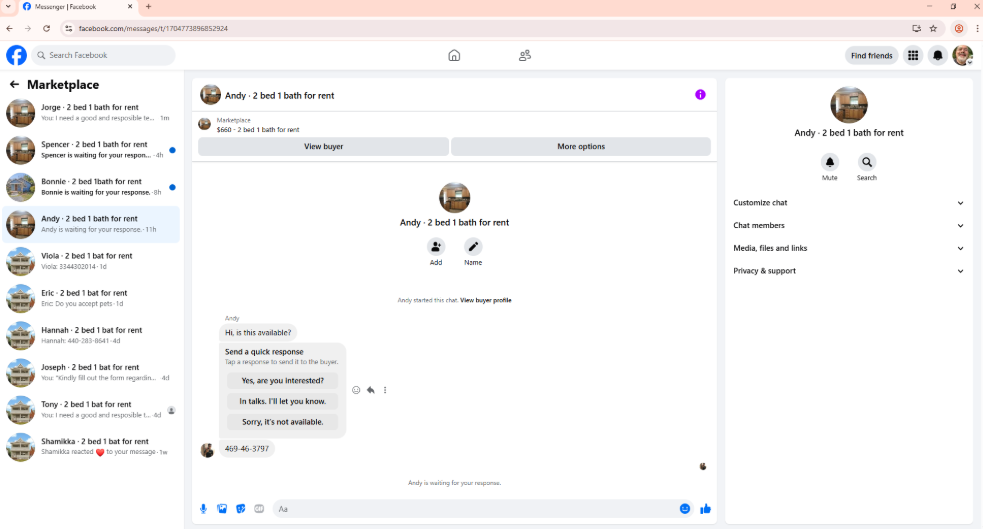React to message with emoji icon
This screenshot has height=529, width=983.
(356, 390)
